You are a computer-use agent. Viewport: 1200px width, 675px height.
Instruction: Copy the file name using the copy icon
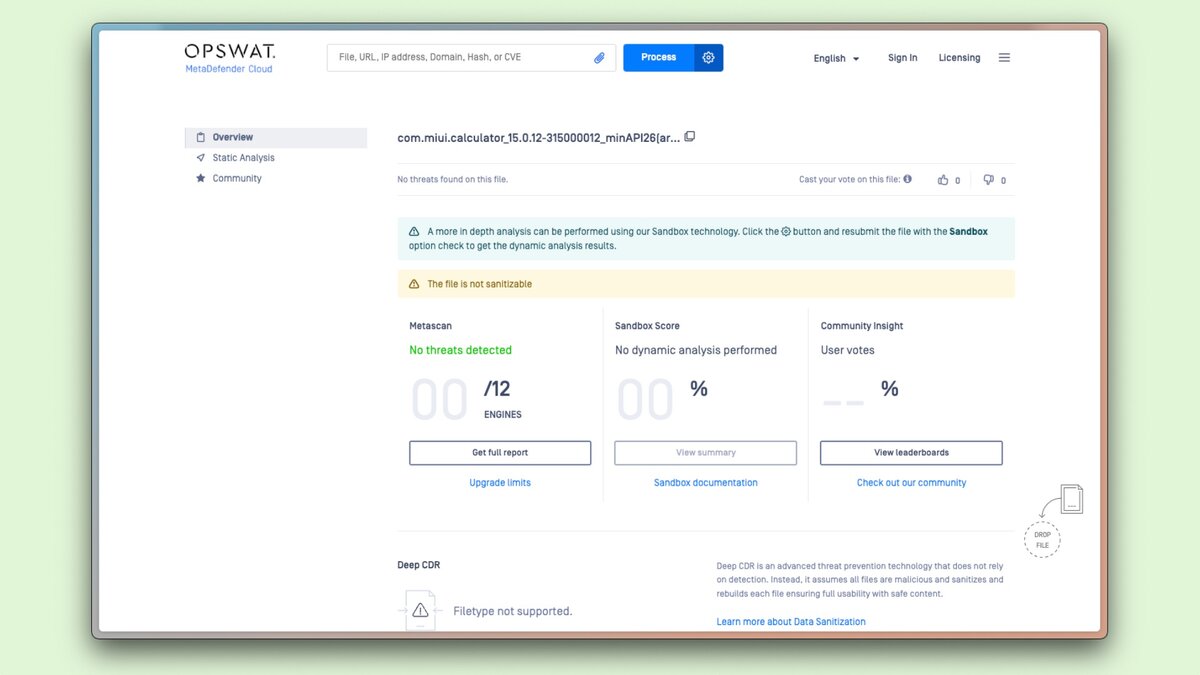(689, 137)
